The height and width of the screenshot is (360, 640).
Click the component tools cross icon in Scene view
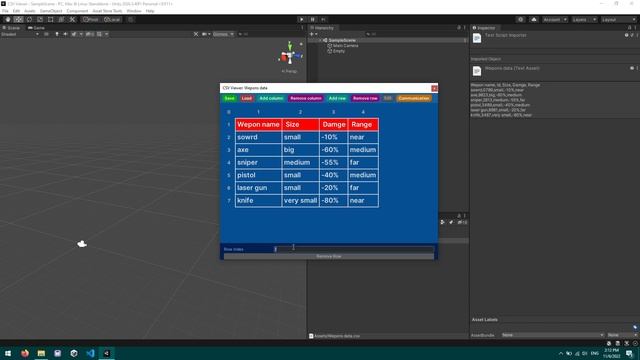(196, 34)
